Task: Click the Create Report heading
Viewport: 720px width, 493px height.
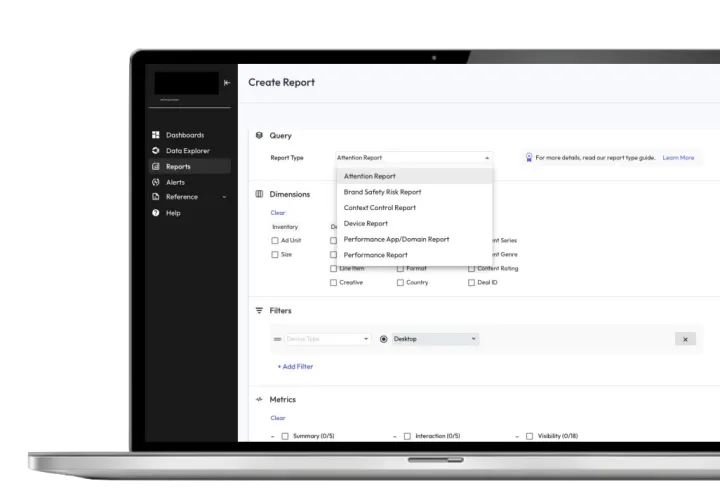Action: [281, 82]
